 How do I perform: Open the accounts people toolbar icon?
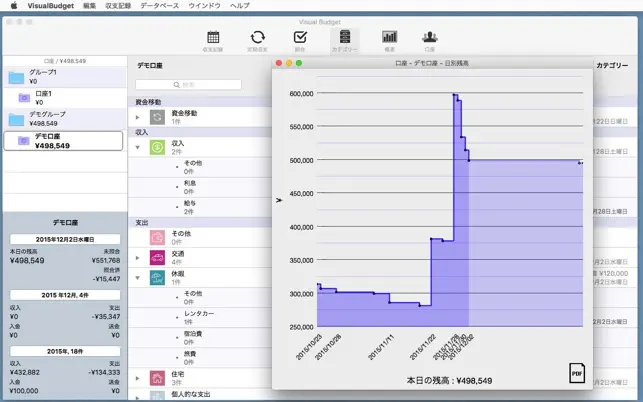[x=429, y=37]
